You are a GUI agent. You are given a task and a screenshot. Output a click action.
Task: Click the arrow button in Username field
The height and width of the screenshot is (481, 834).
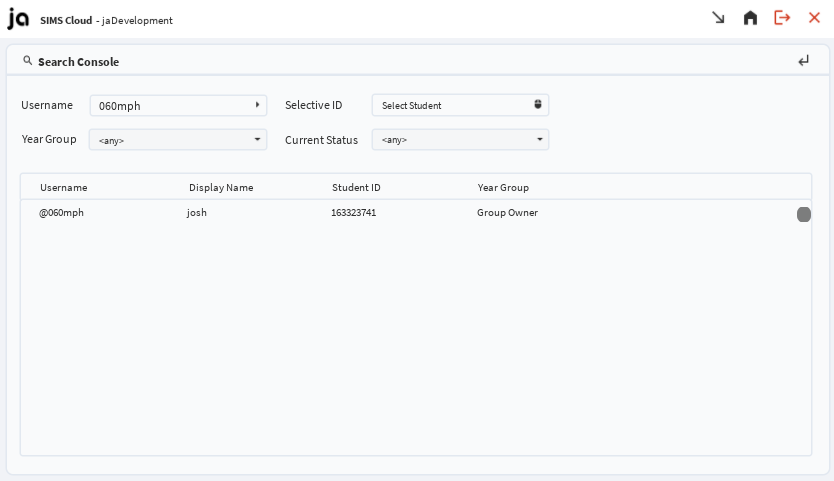(257, 105)
